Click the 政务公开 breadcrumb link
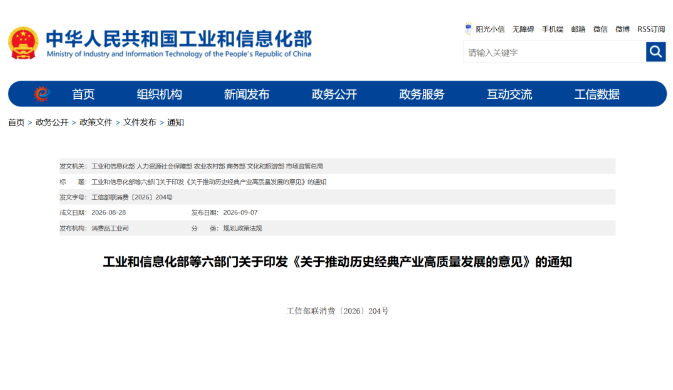The image size is (673, 390). 52,123
